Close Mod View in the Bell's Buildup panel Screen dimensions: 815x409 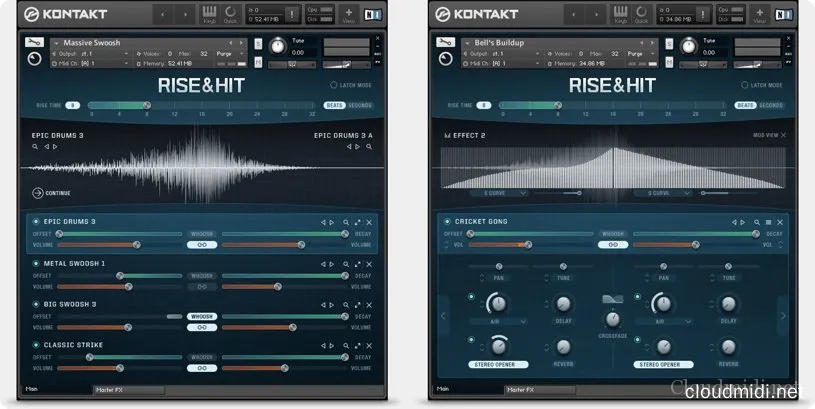click(783, 135)
